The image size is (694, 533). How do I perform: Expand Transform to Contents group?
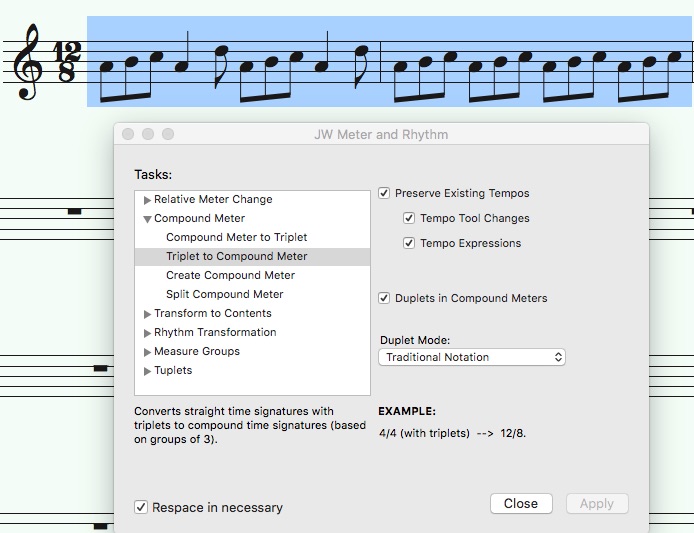point(148,314)
